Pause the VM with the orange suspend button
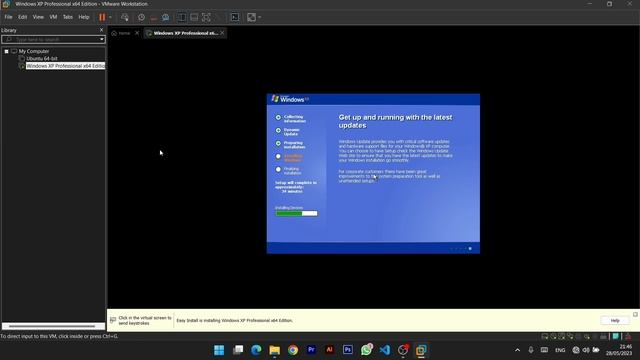This screenshot has height=360, width=640. [x=102, y=17]
